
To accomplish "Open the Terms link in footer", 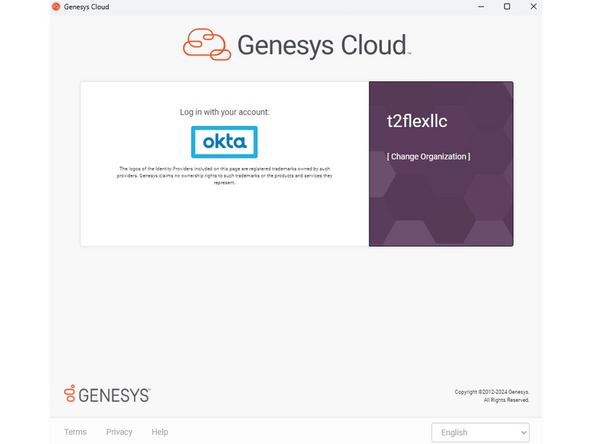I will (x=75, y=432).
